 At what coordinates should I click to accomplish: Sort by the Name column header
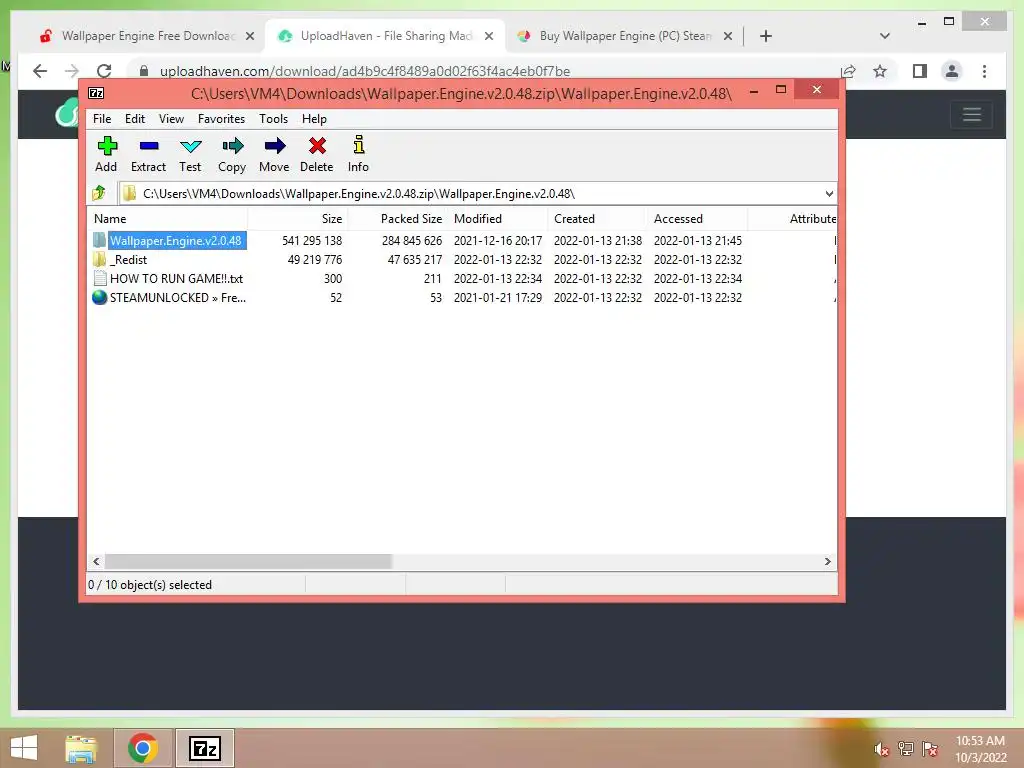pyautogui.click(x=167, y=219)
